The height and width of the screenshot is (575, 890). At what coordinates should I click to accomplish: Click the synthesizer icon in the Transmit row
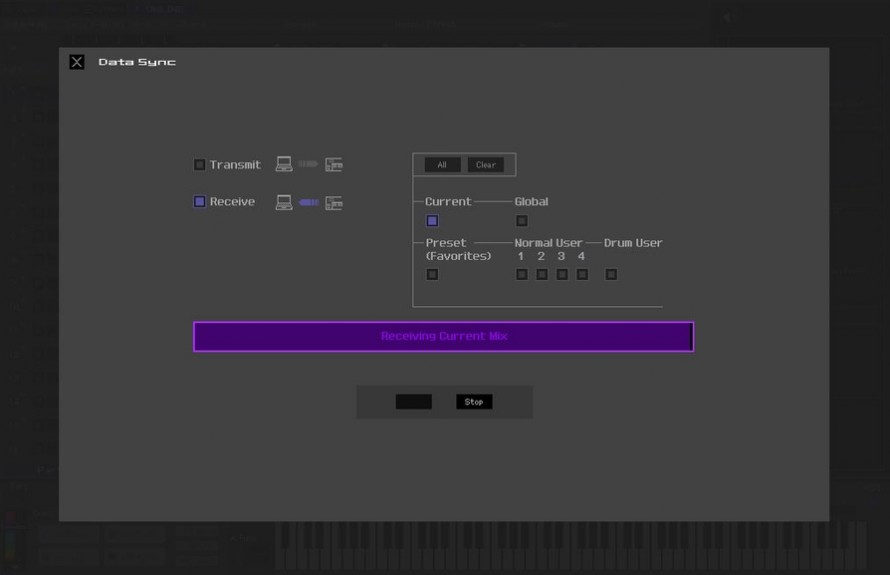pyautogui.click(x=334, y=164)
